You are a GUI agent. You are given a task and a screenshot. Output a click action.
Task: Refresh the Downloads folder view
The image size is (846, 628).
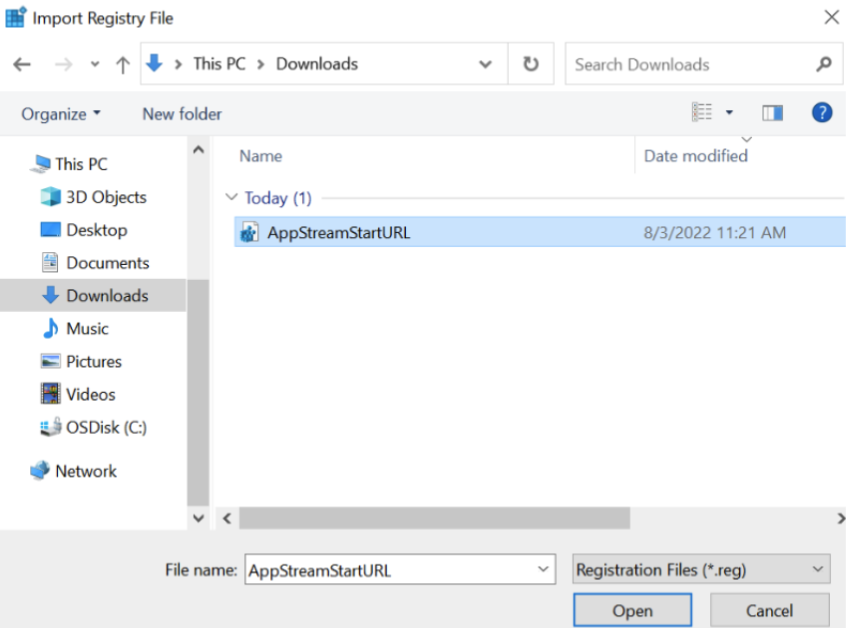click(x=531, y=64)
